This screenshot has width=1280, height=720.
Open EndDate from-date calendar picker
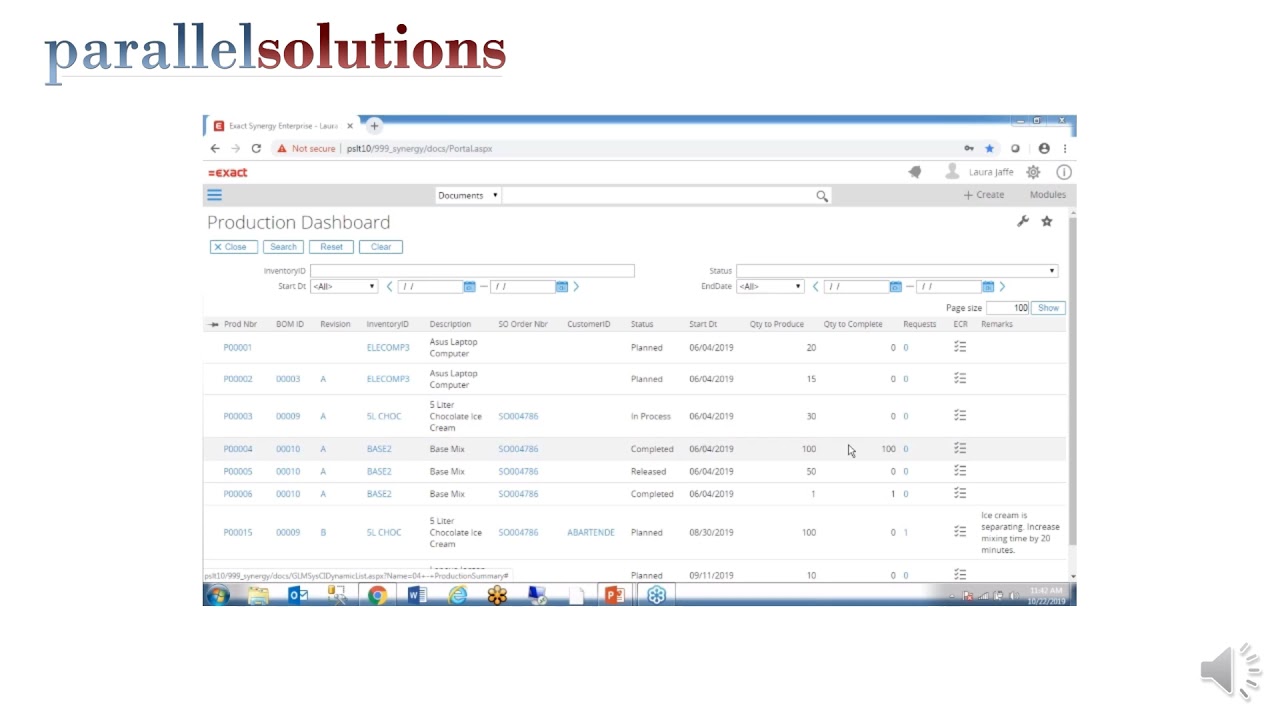click(x=895, y=287)
